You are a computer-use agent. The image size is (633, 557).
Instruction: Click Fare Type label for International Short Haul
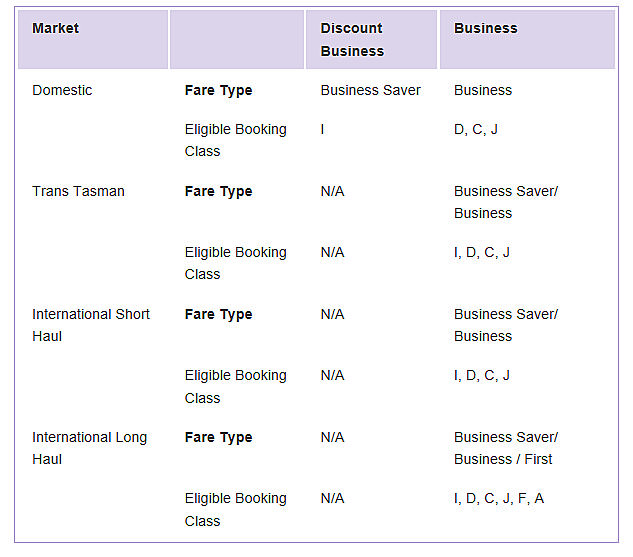[218, 314]
